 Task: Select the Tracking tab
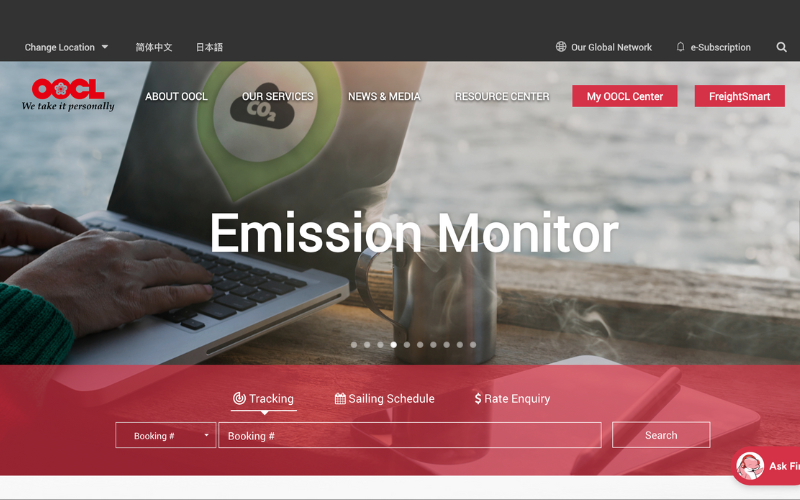pyautogui.click(x=263, y=398)
